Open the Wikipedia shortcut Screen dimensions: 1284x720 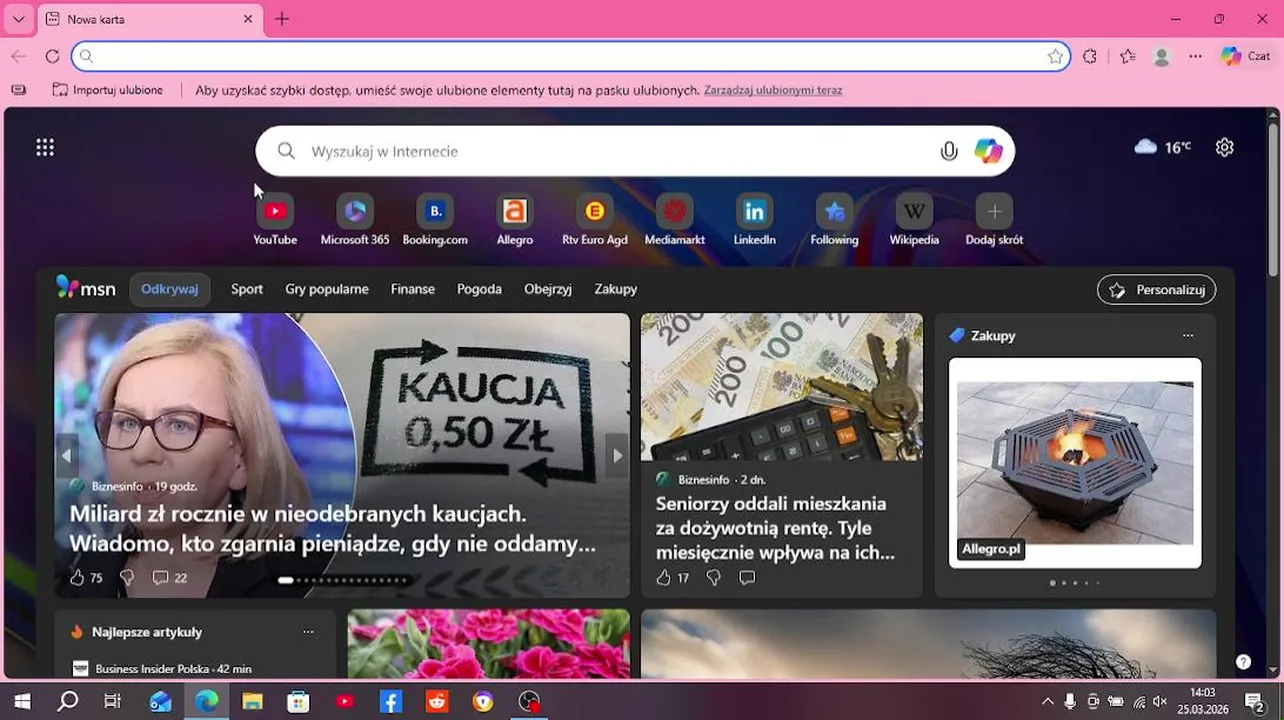914,219
